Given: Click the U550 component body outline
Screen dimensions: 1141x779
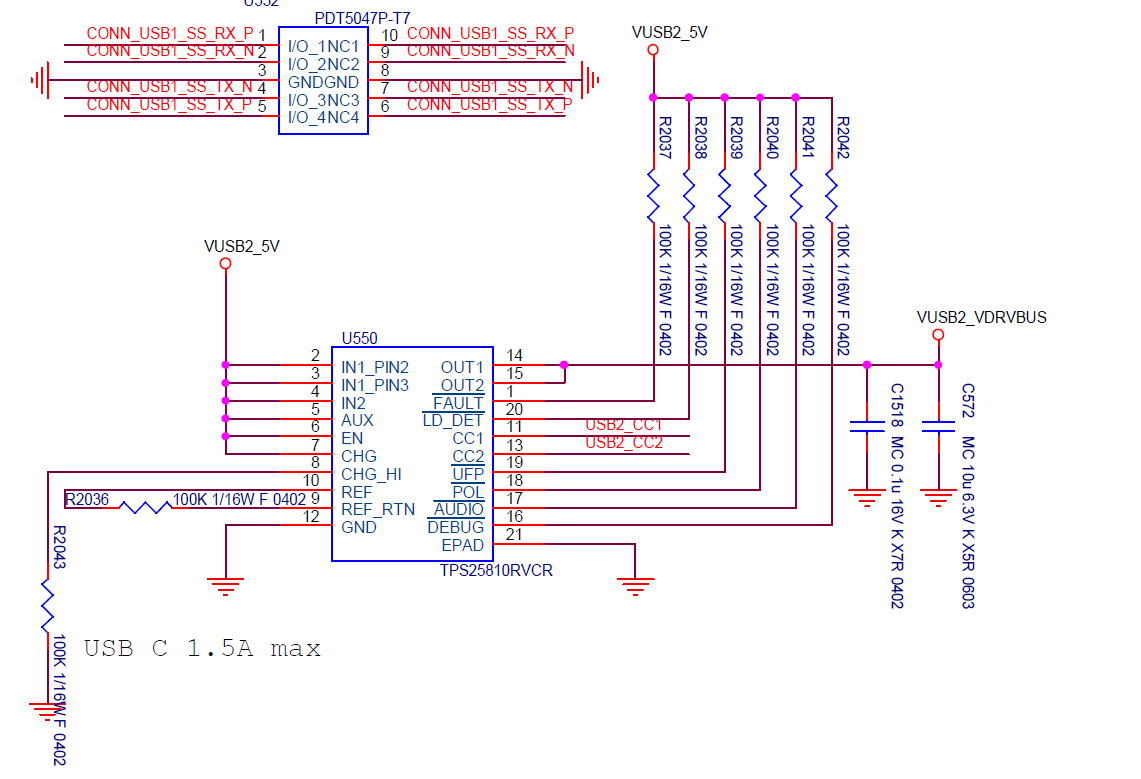Looking at the screenshot, I should (413, 454).
